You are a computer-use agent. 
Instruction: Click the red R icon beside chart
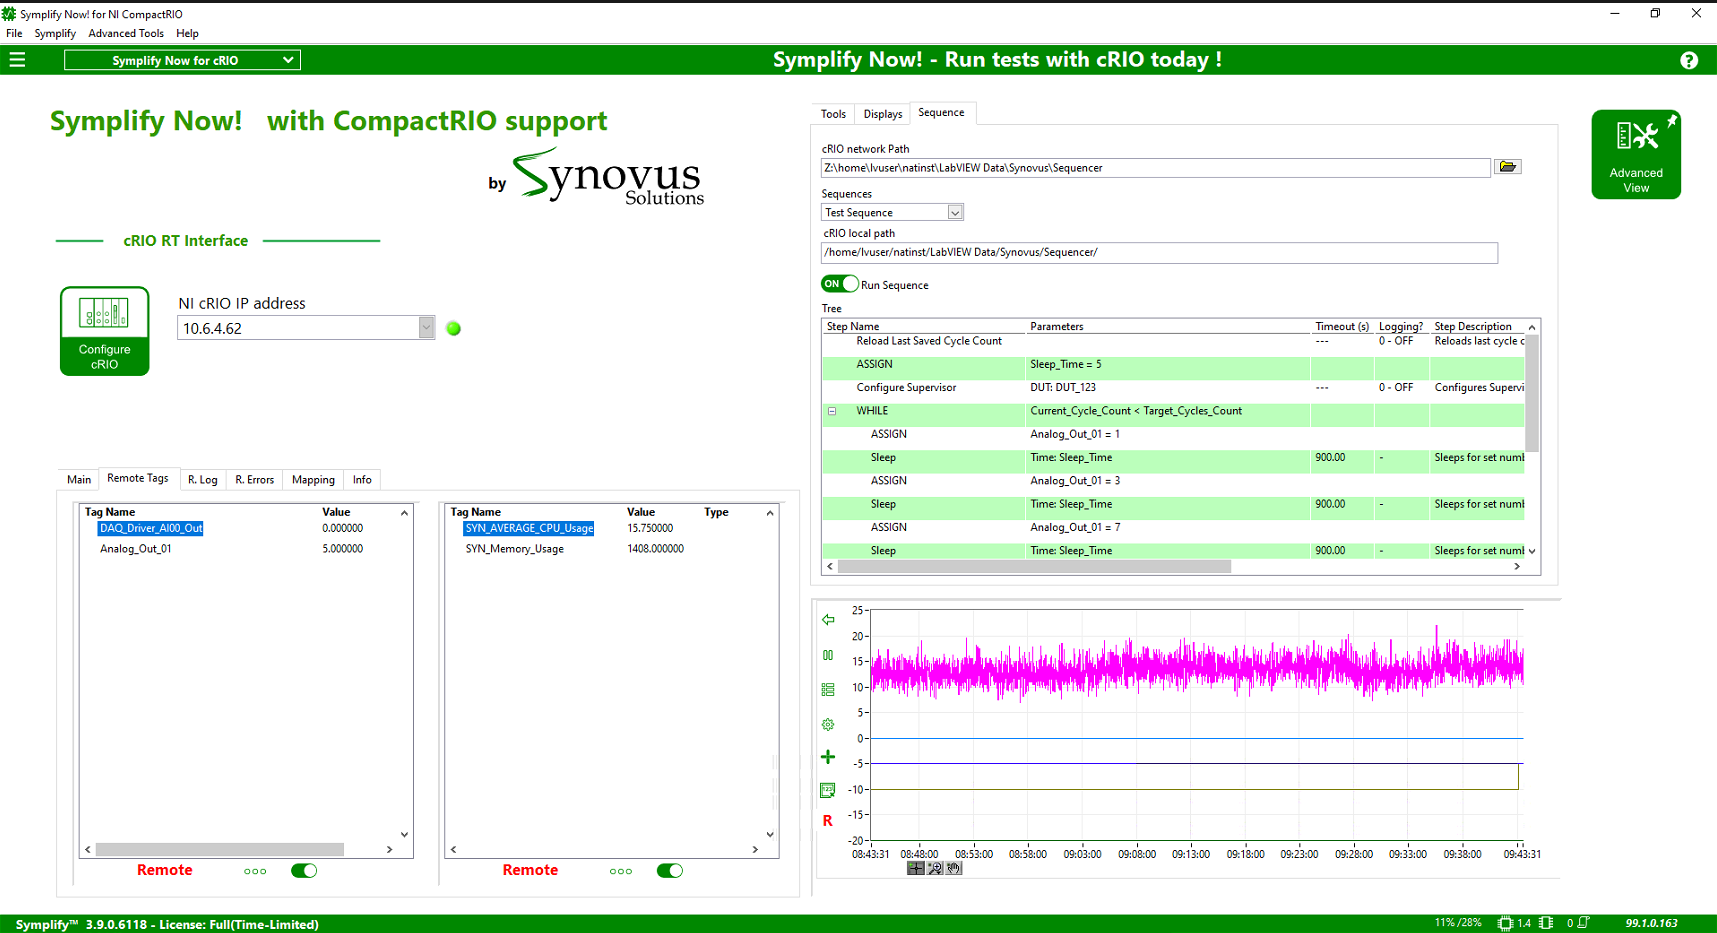pos(828,821)
